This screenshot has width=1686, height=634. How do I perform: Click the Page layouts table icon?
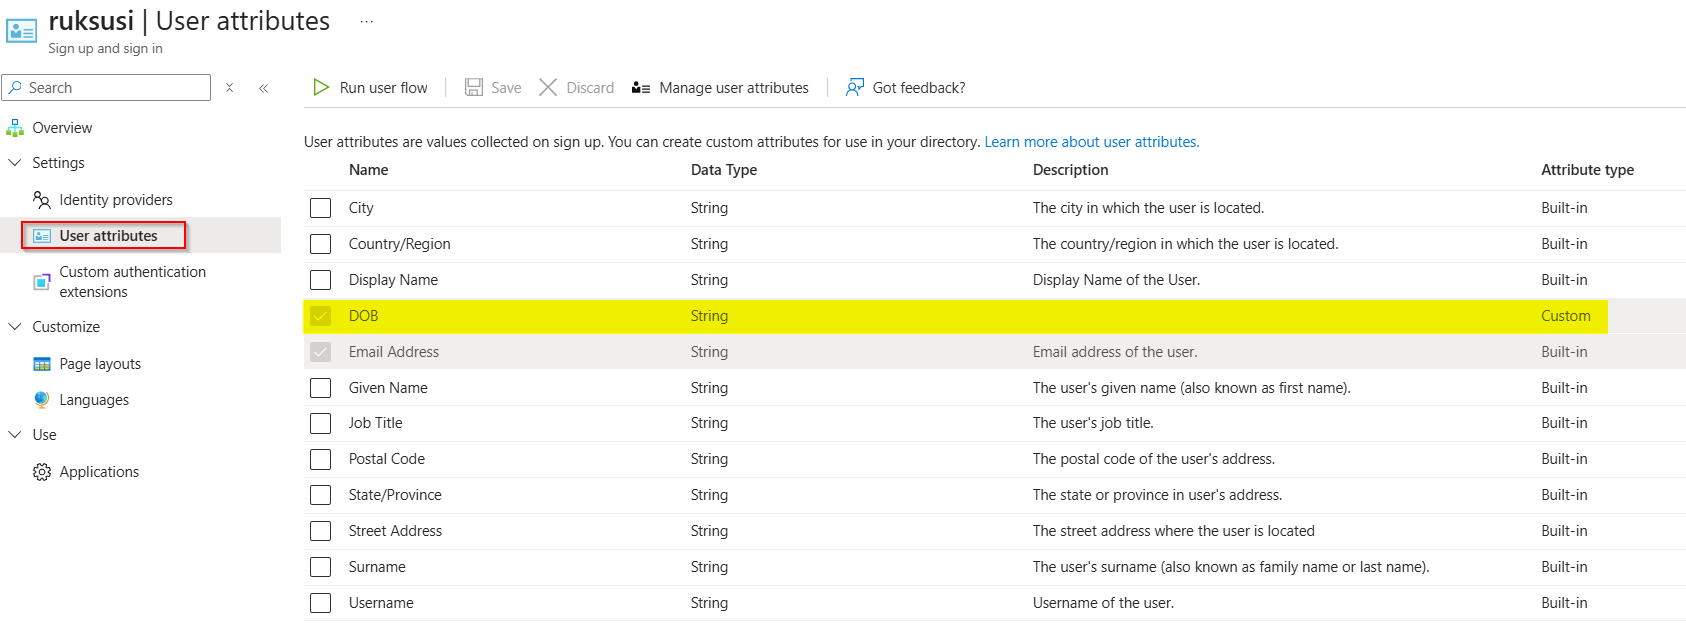42,364
